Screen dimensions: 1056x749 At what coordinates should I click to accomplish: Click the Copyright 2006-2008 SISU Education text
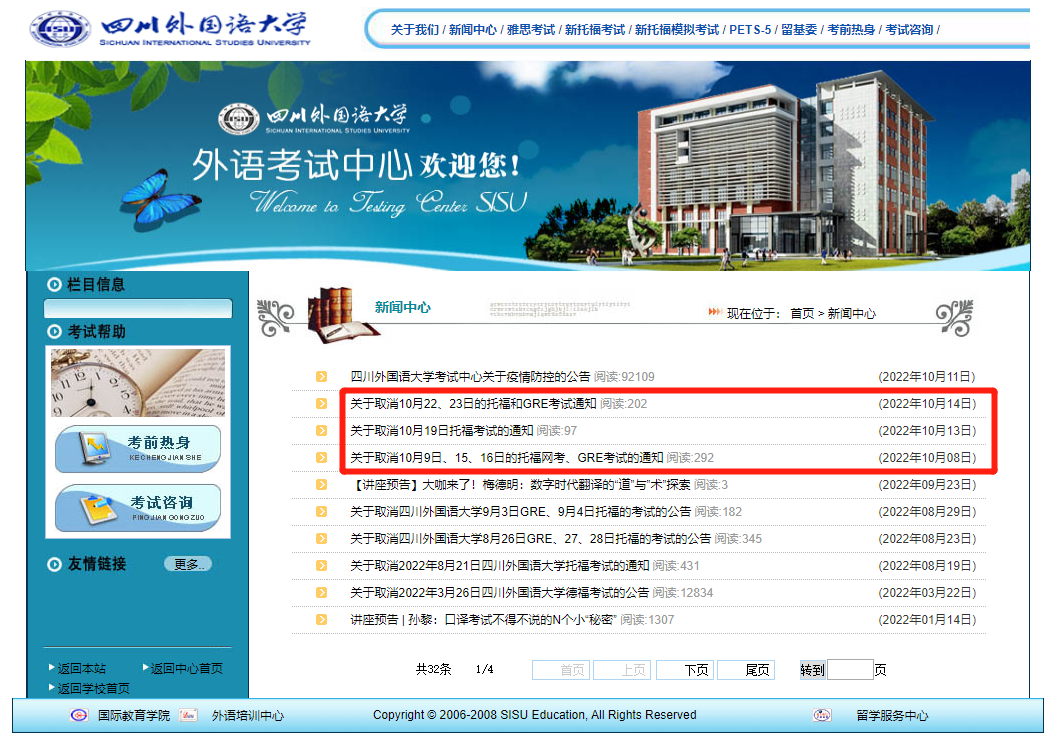(535, 715)
